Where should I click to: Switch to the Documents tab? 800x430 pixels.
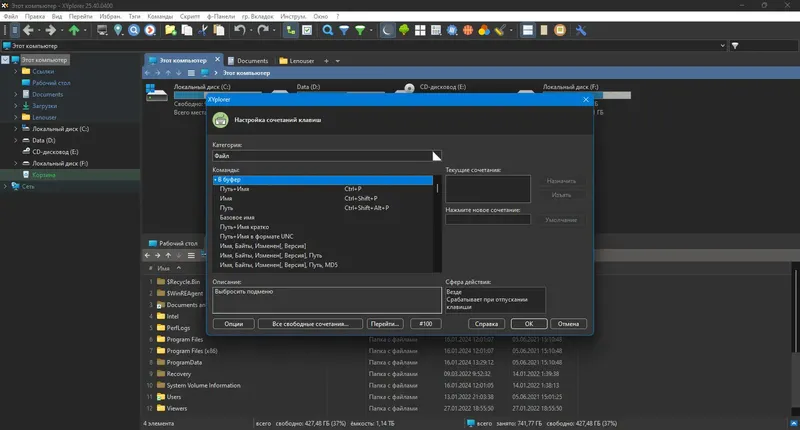[247, 61]
